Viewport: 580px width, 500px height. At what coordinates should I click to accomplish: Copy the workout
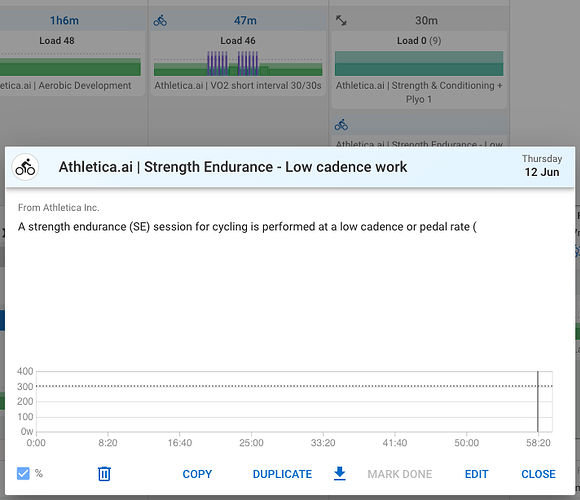pos(197,474)
